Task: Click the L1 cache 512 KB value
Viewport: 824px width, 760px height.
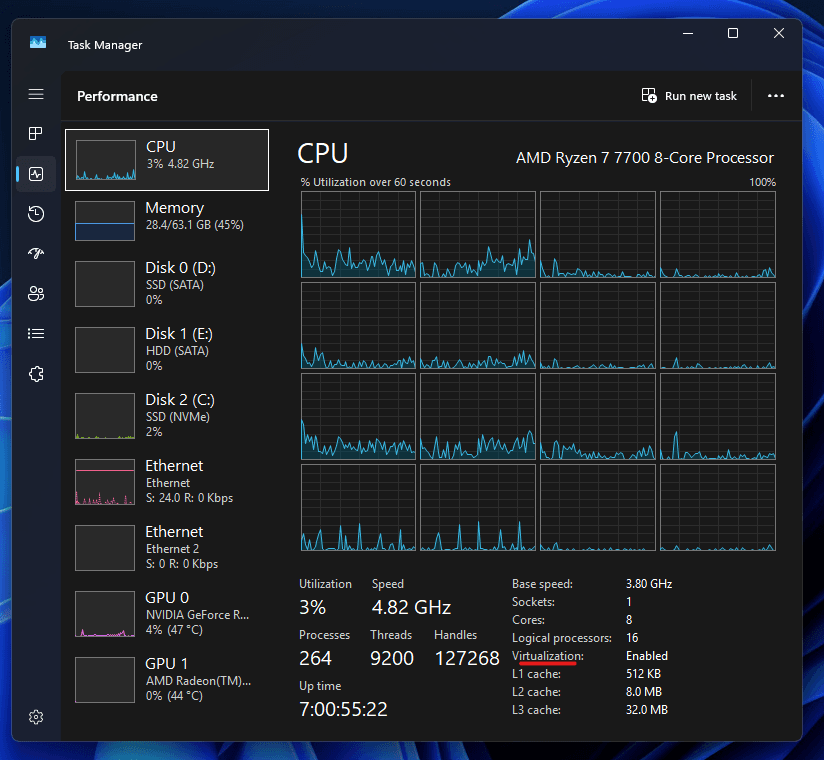Action: [643, 674]
